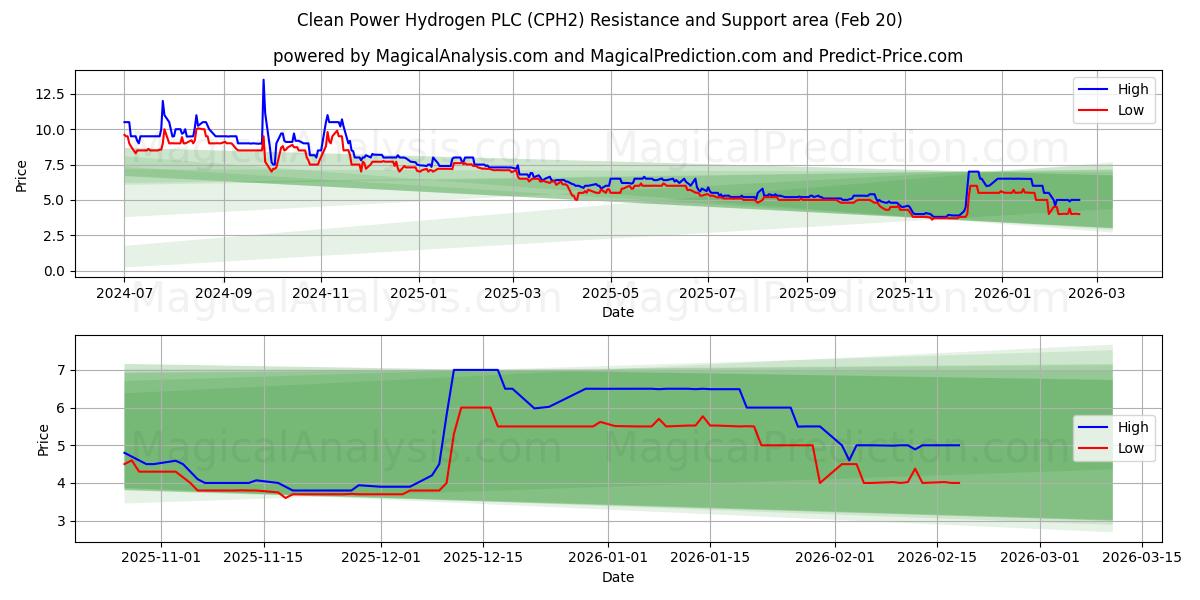Click the 2025-07 date tick label
1200x600 pixels.
point(708,295)
